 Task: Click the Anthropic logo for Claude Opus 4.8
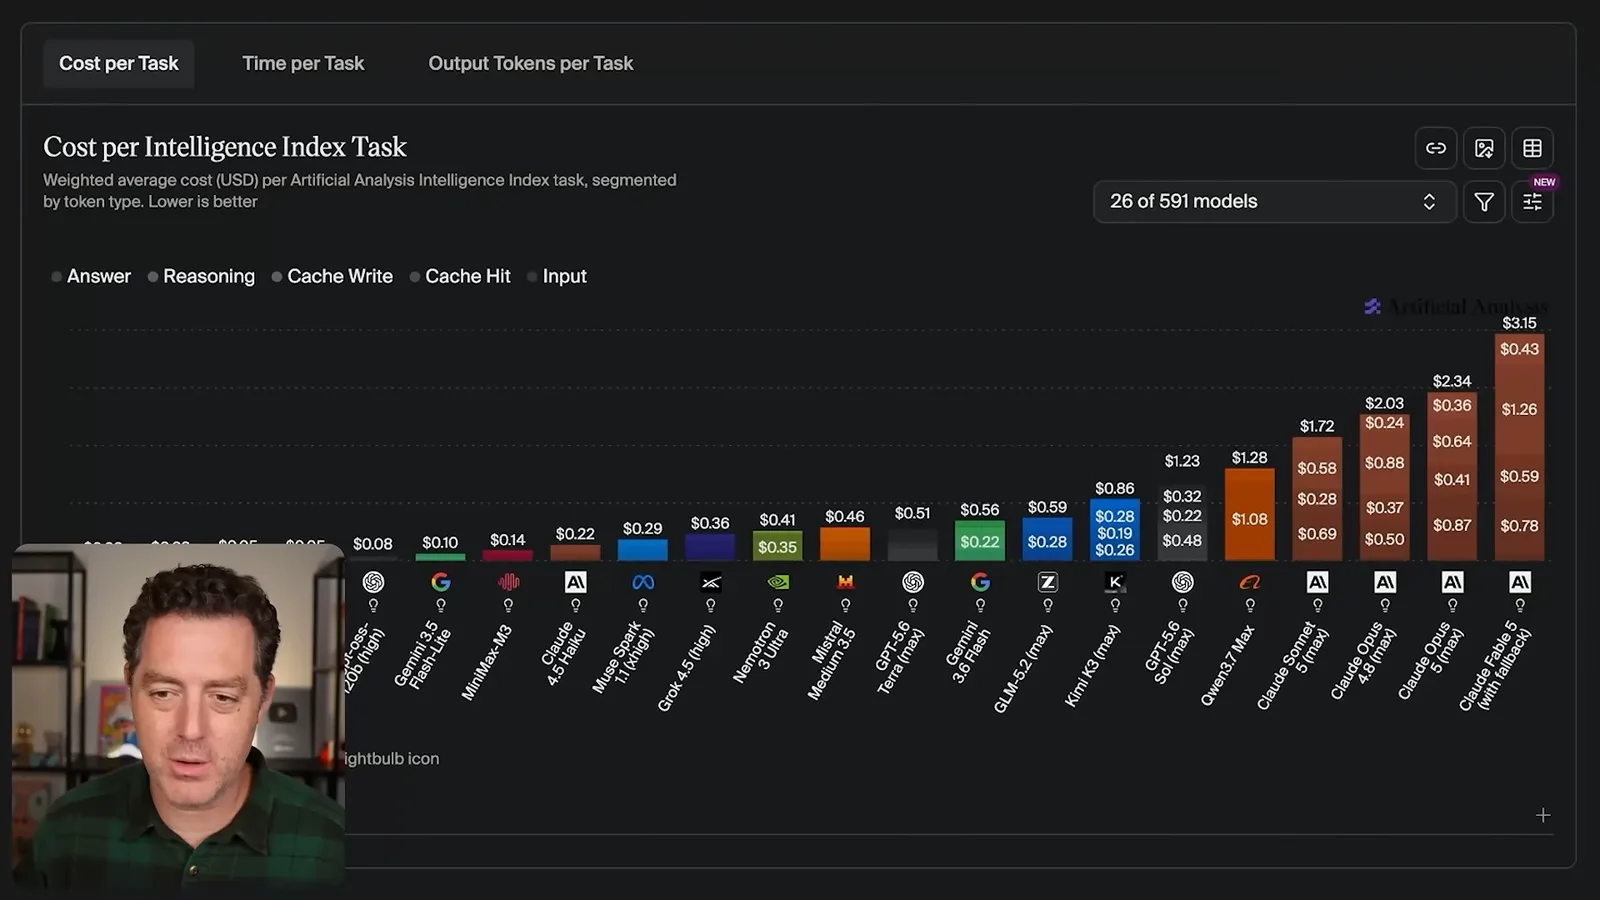1385,582
